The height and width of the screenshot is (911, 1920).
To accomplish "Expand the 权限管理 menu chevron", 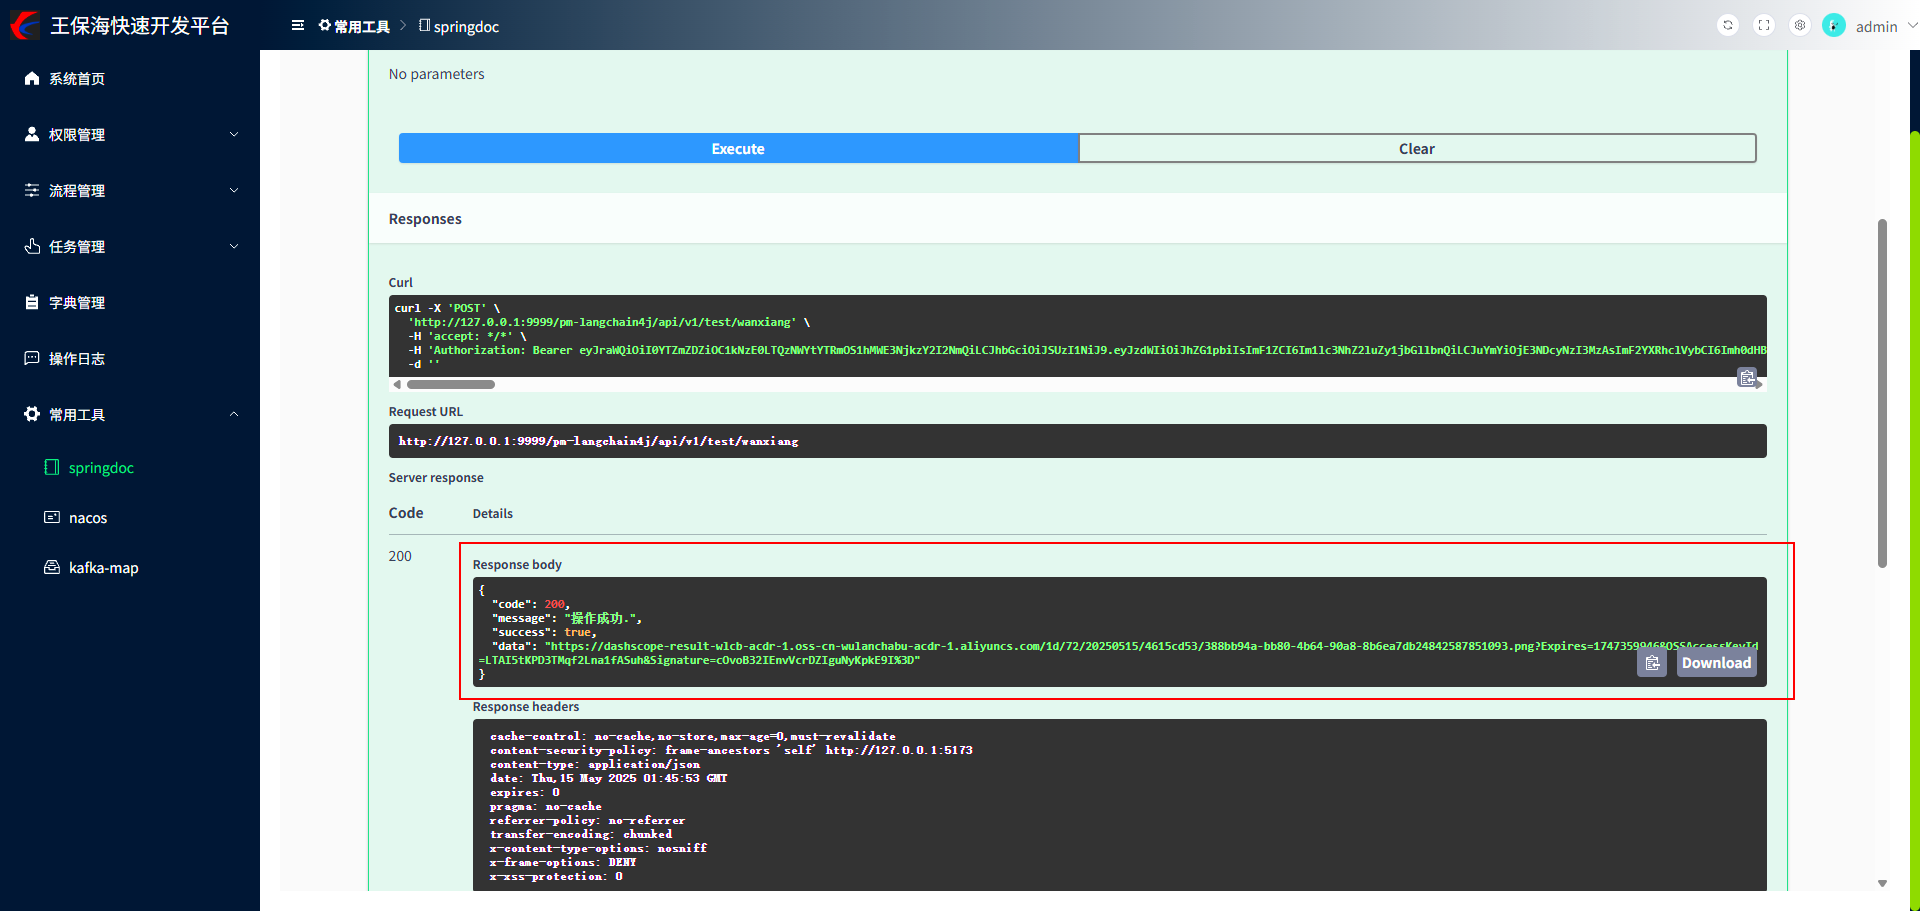I will tap(234, 134).
